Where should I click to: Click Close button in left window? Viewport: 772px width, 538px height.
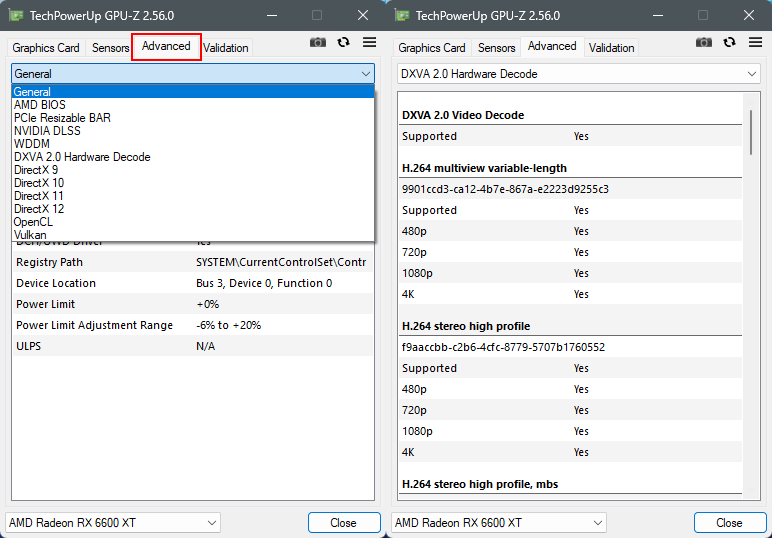click(344, 523)
